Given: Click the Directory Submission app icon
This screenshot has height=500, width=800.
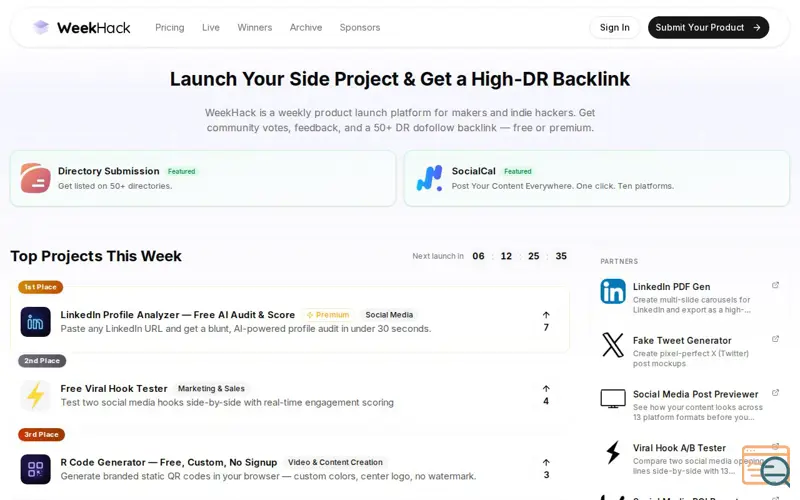Looking at the screenshot, I should [35, 178].
